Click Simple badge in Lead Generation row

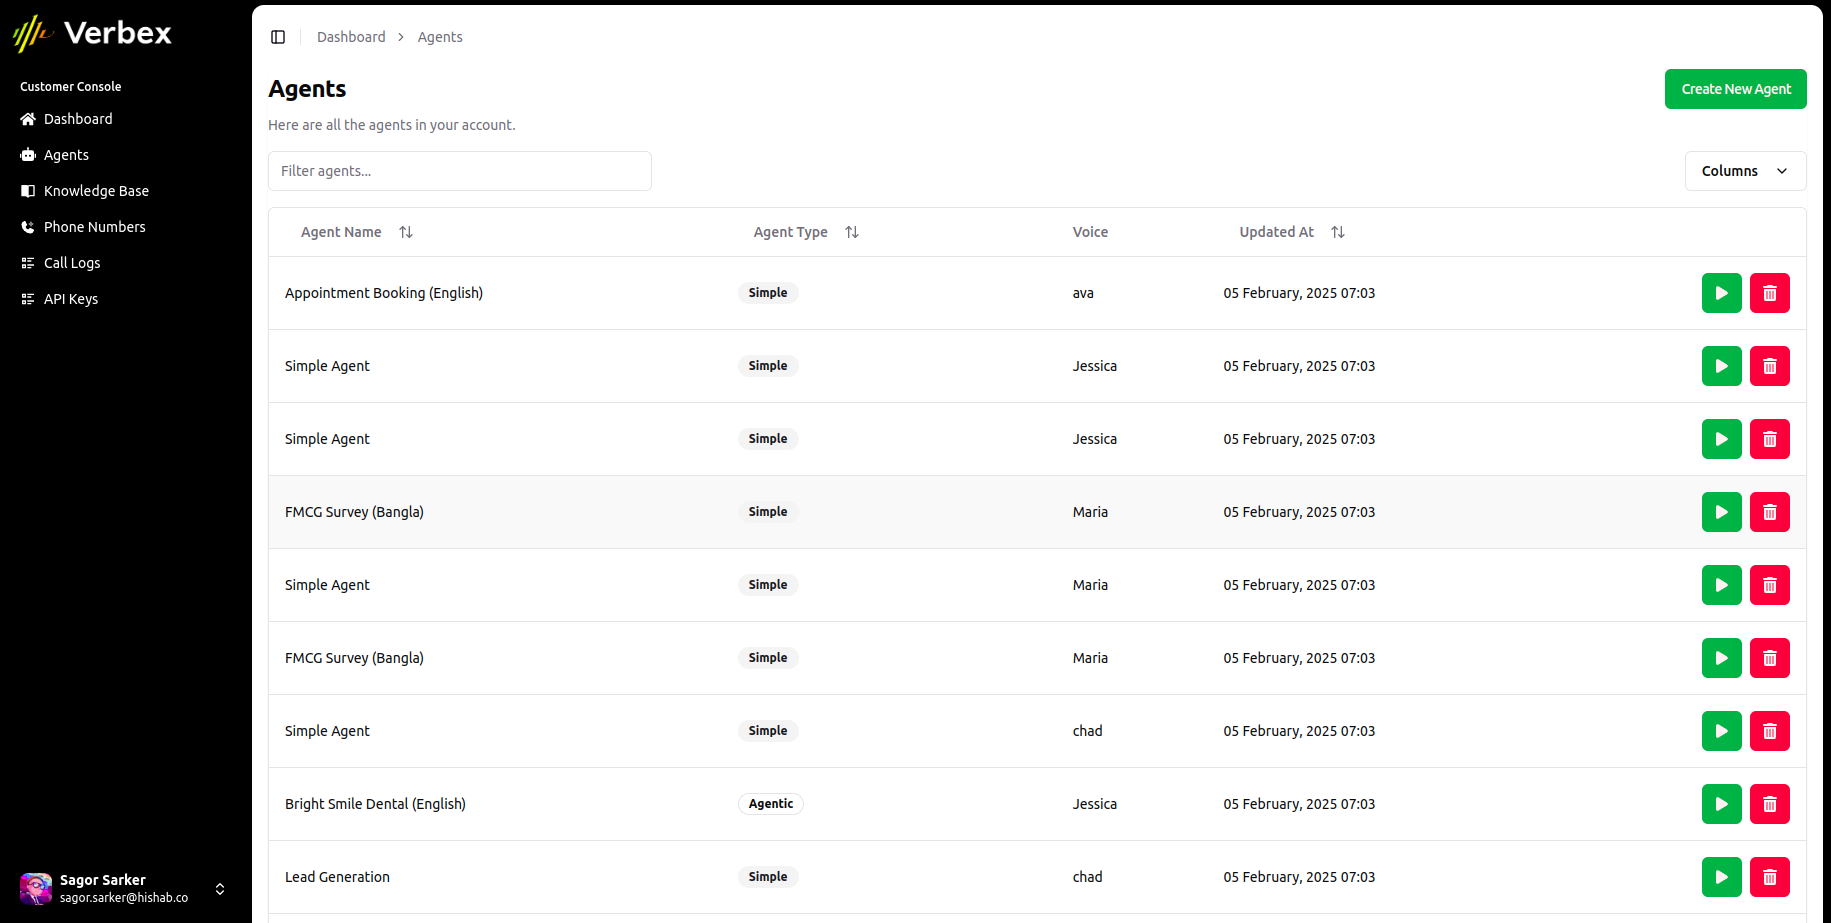(x=768, y=877)
